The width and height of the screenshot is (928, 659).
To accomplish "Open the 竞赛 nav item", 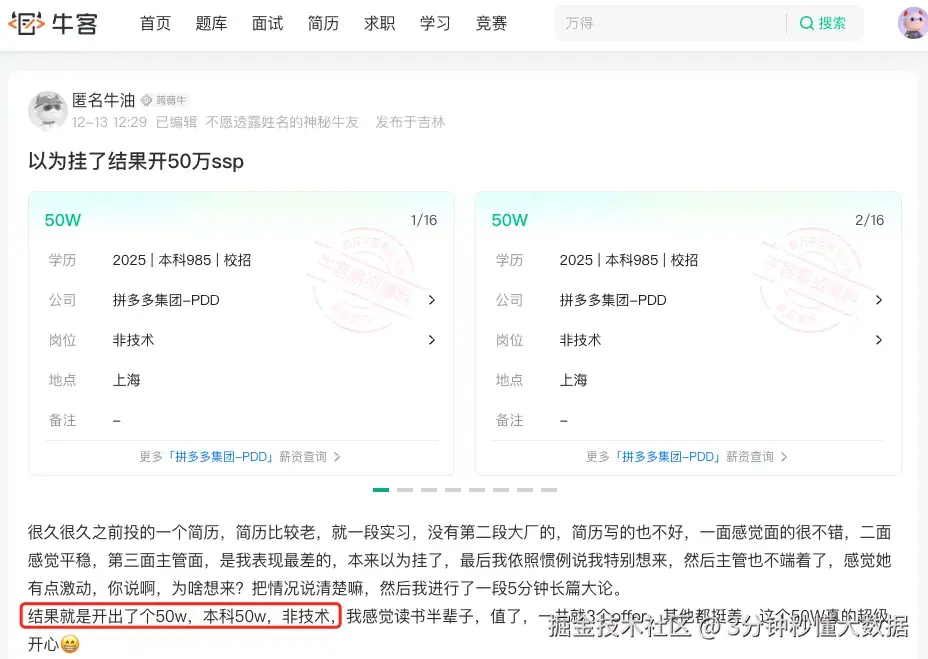I will click(491, 24).
